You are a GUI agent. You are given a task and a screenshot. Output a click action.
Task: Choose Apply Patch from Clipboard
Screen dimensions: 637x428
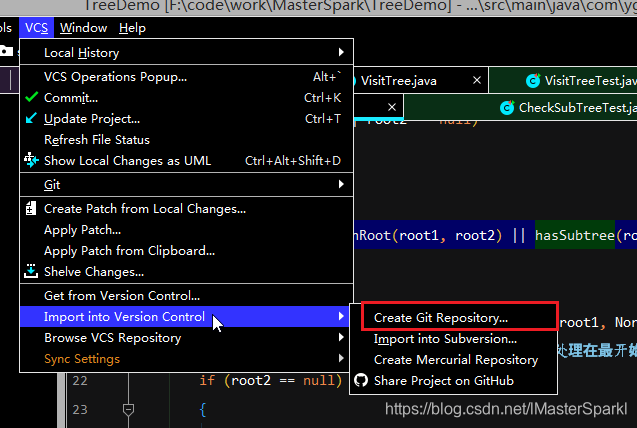[186, 251]
